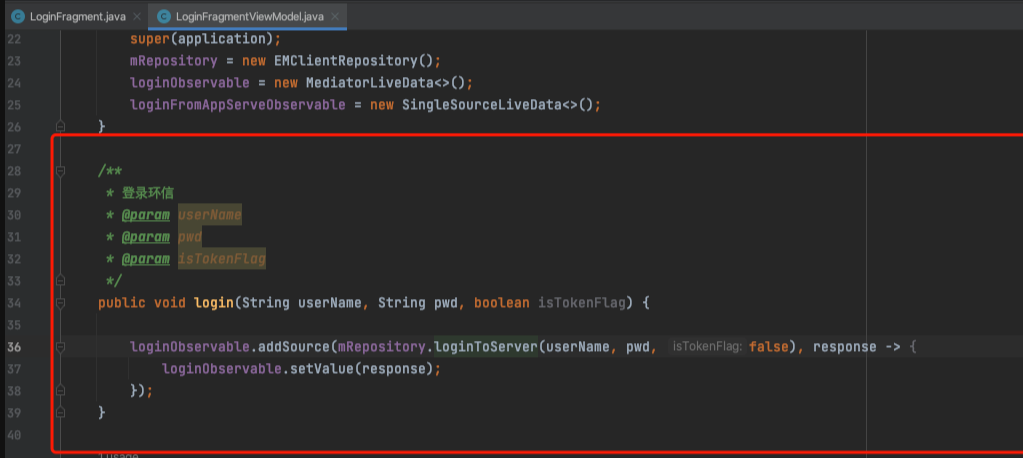The width and height of the screenshot is (1023, 458).
Task: Click the pwd Javadoc param on line 31
Action: [190, 237]
